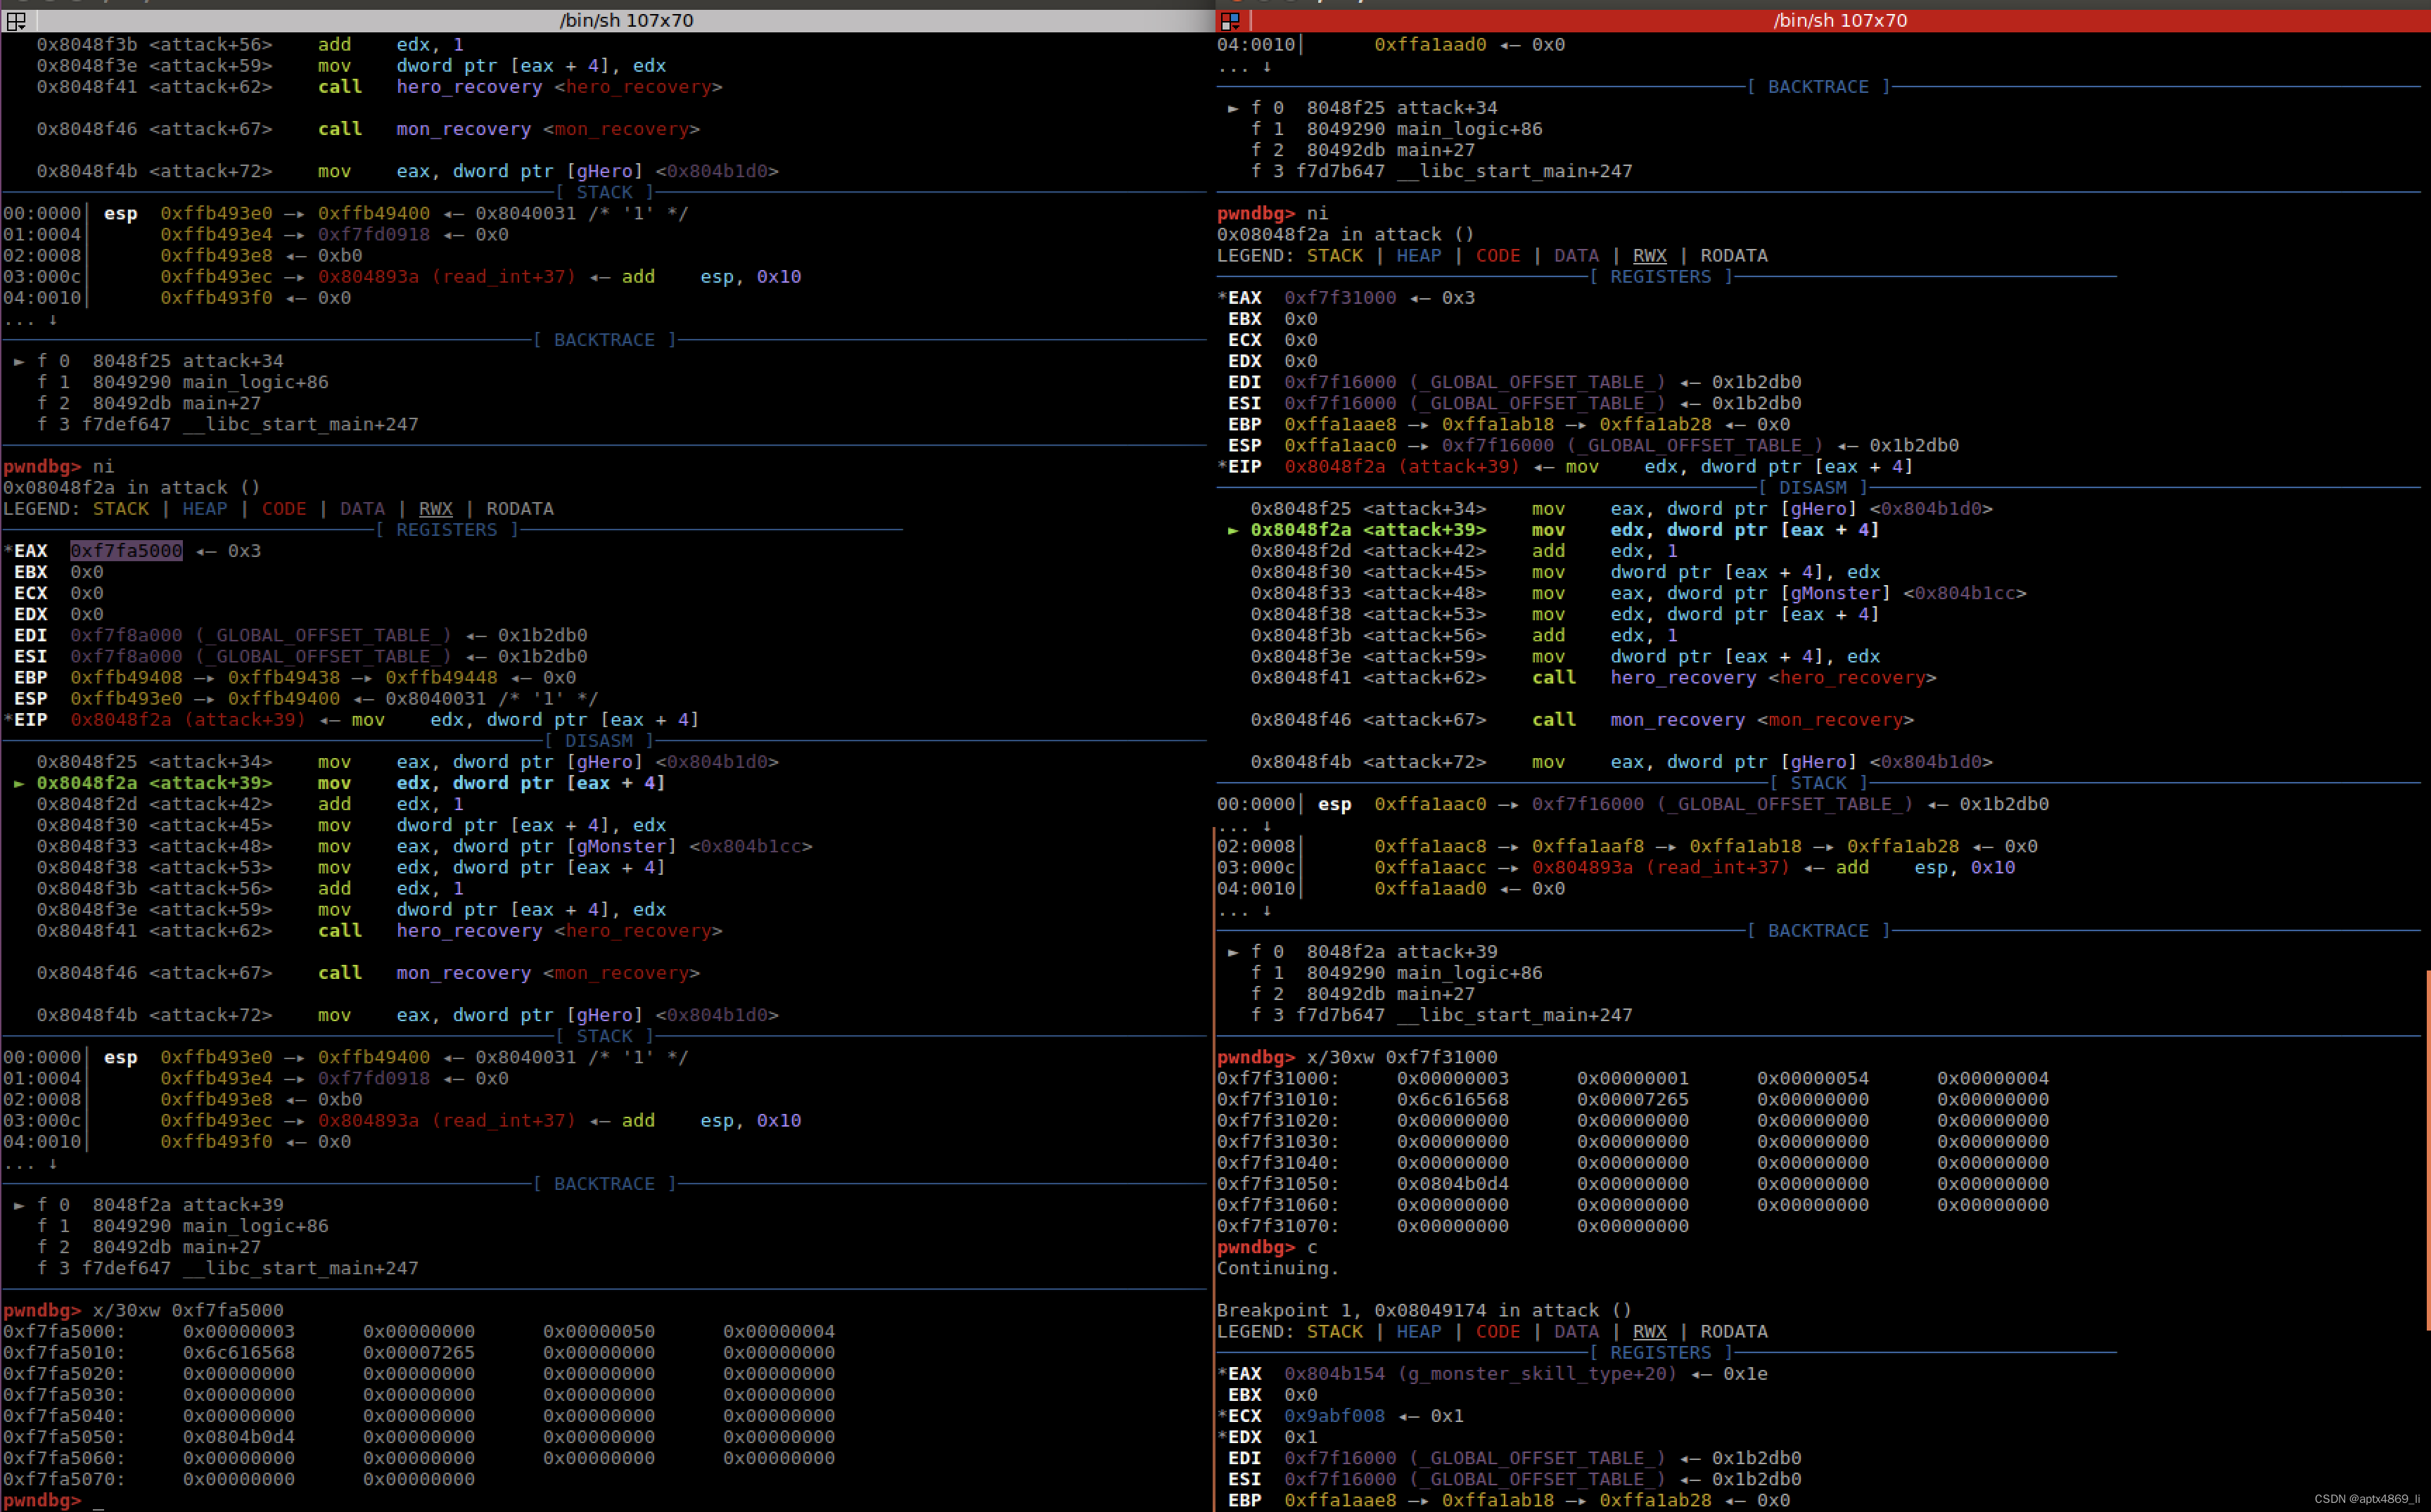Click the right pane call mon_recovery line

point(1582,720)
